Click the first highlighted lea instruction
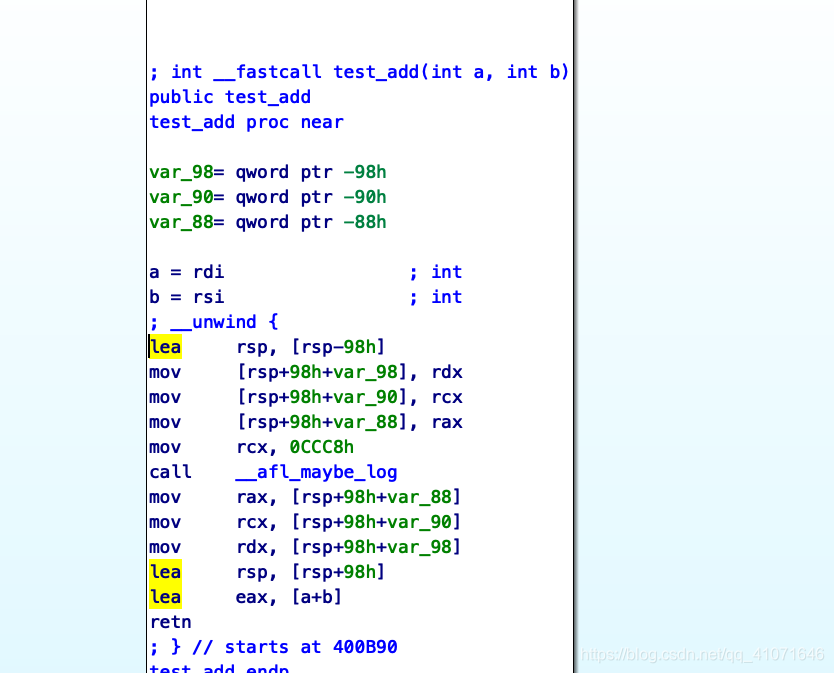 [x=164, y=346]
